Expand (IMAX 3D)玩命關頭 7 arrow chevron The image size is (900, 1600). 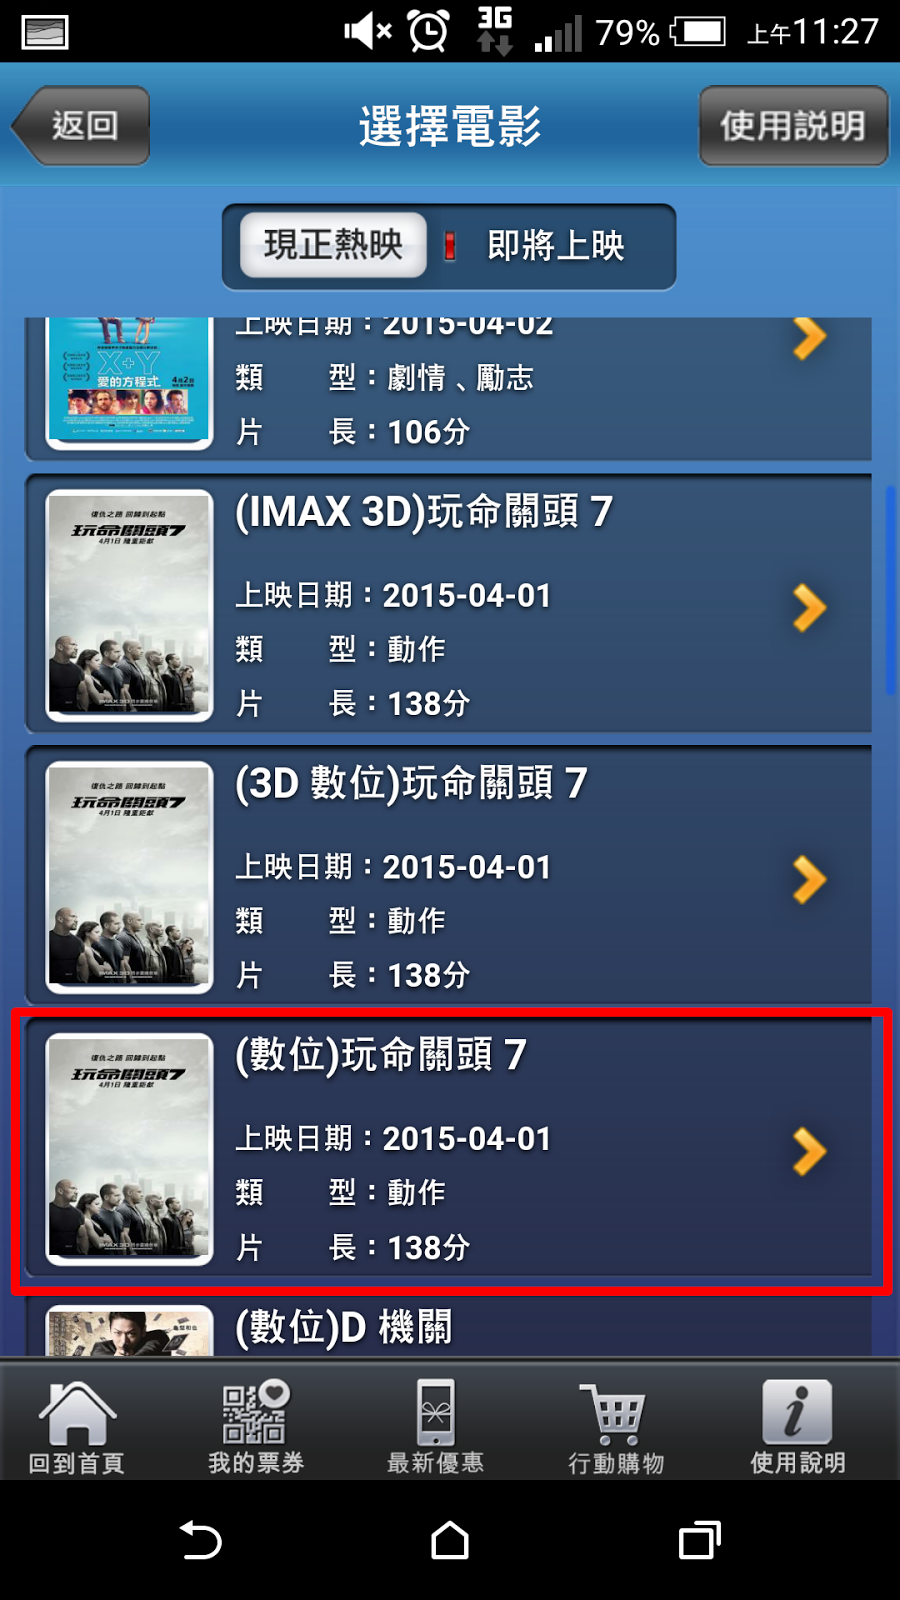[x=809, y=608]
